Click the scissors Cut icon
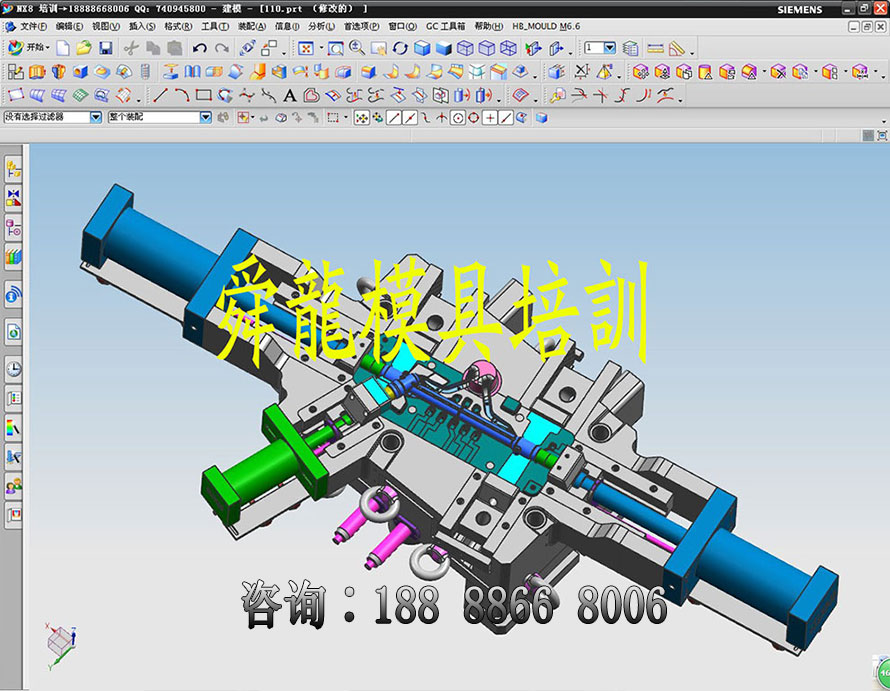Image resolution: width=890 pixels, height=691 pixels. [x=131, y=48]
